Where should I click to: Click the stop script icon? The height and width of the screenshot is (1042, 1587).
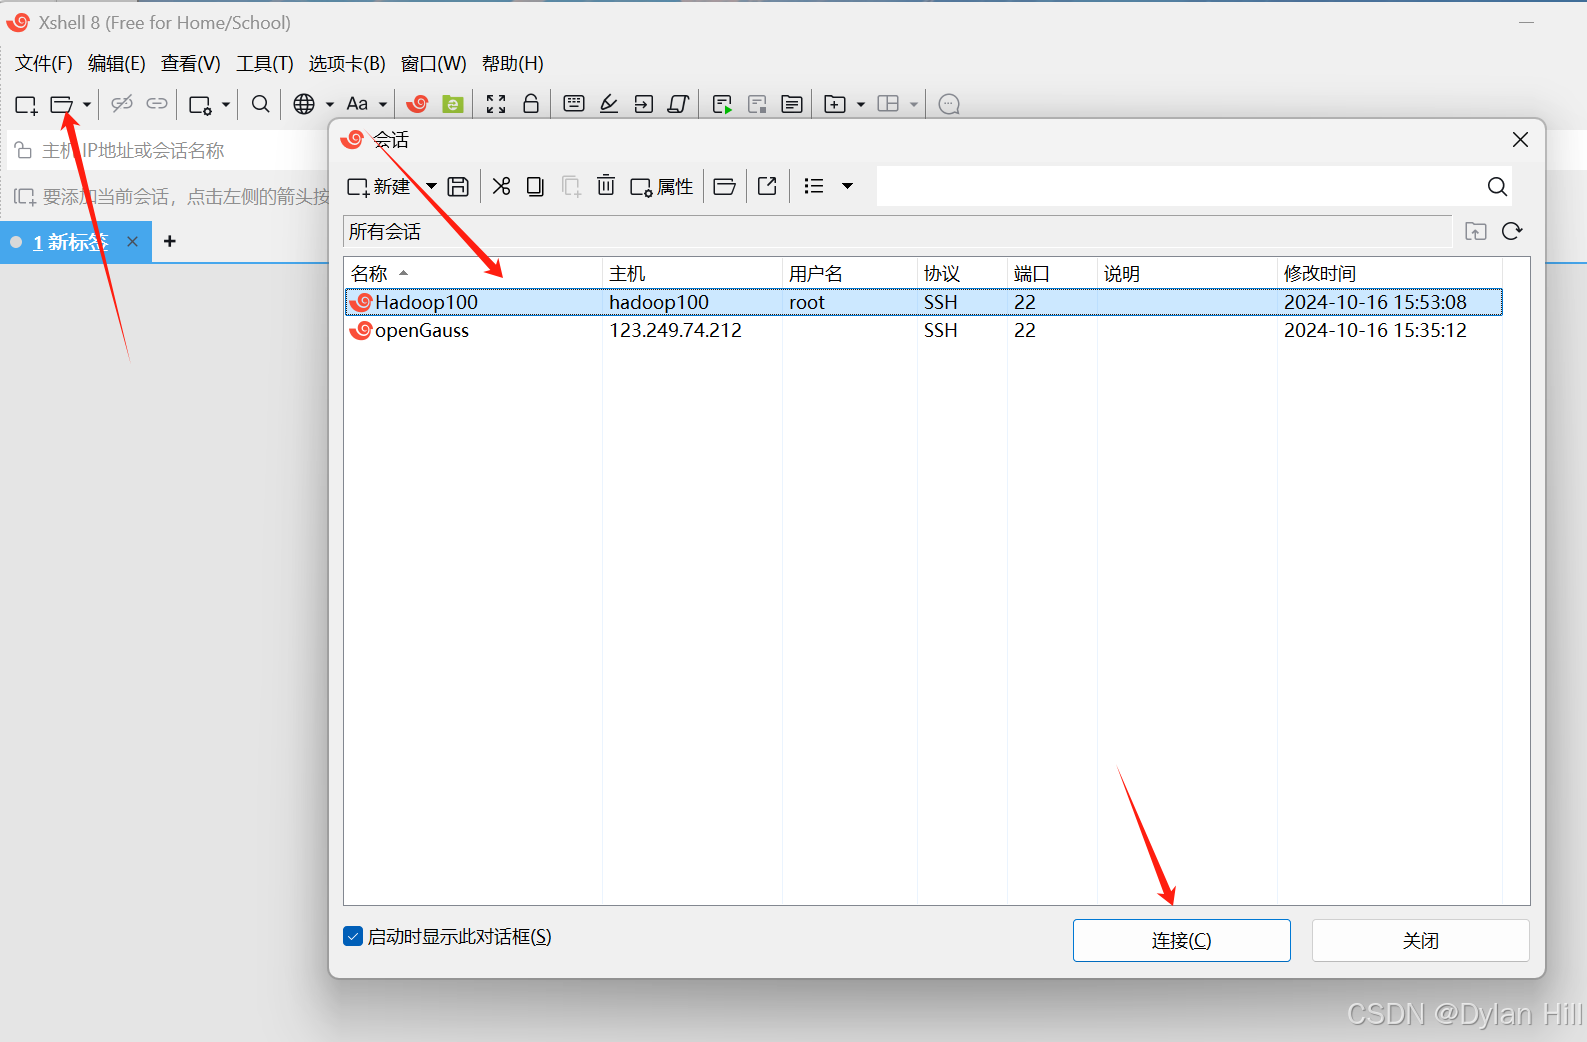point(757,104)
